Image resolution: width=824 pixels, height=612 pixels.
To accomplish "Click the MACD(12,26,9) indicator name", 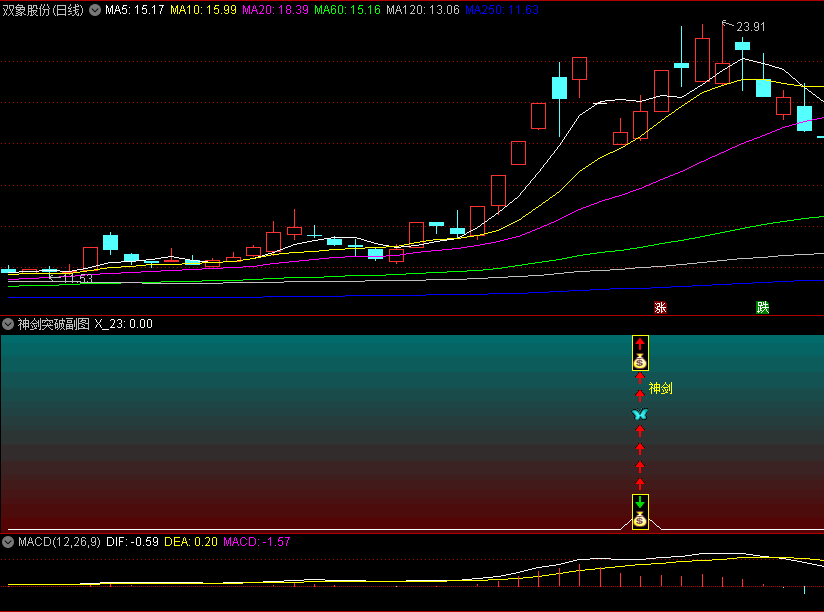I will (x=59, y=542).
